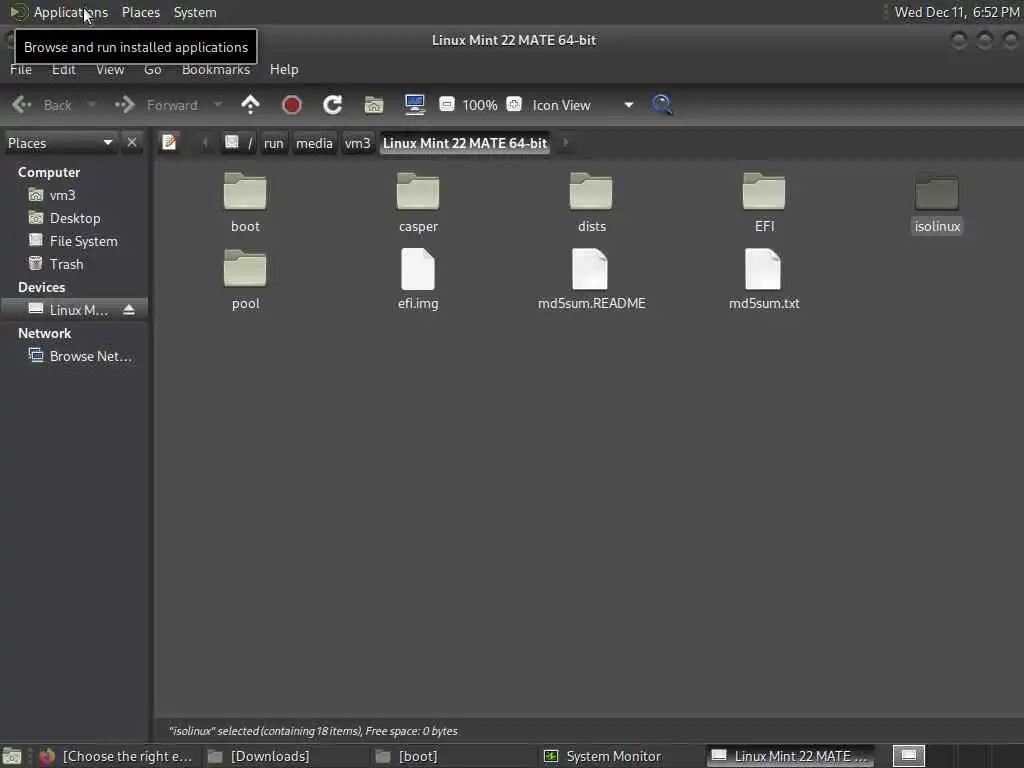Click the zoom out icon

pos(447,104)
